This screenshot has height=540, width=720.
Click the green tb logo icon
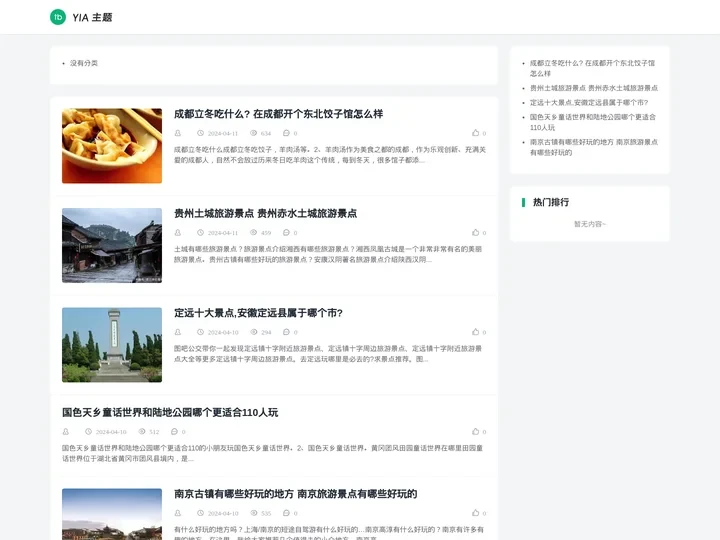coord(58,17)
